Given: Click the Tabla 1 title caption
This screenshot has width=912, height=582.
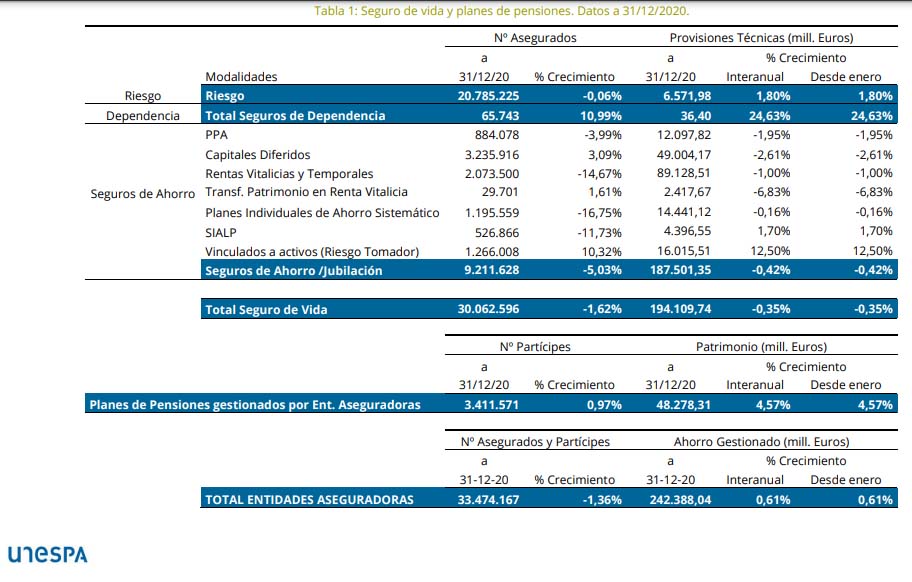Looking at the screenshot, I should 501,11.
